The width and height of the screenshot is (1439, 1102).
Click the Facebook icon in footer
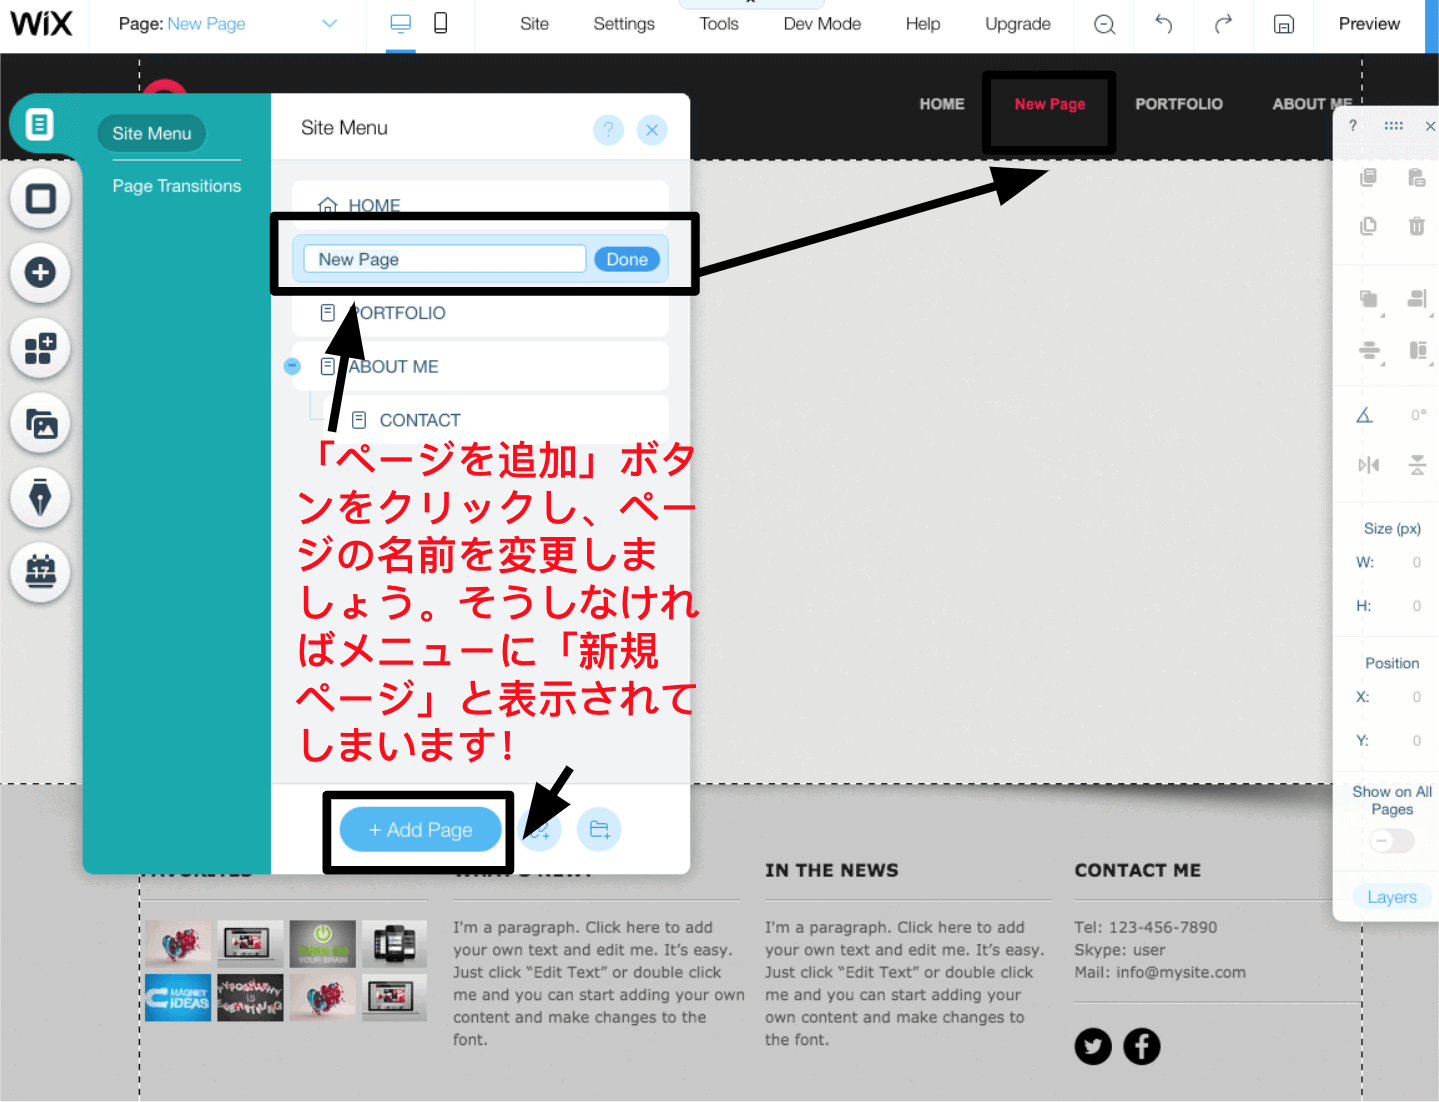click(x=1142, y=1046)
